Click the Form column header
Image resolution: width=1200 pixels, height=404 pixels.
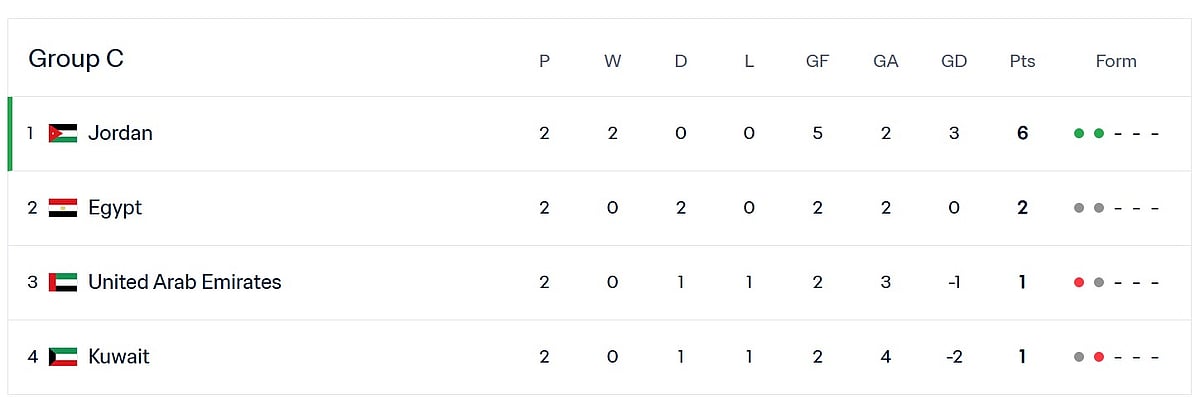[1116, 61]
